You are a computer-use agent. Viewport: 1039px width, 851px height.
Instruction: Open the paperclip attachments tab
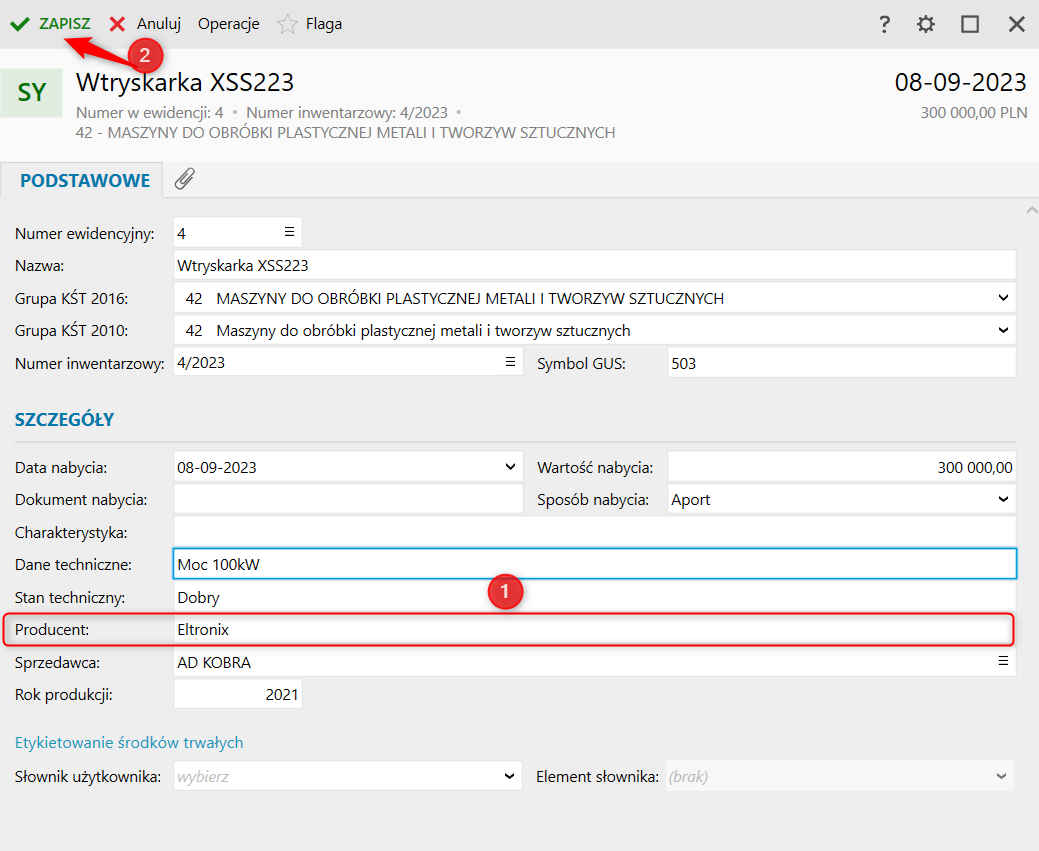click(x=185, y=180)
